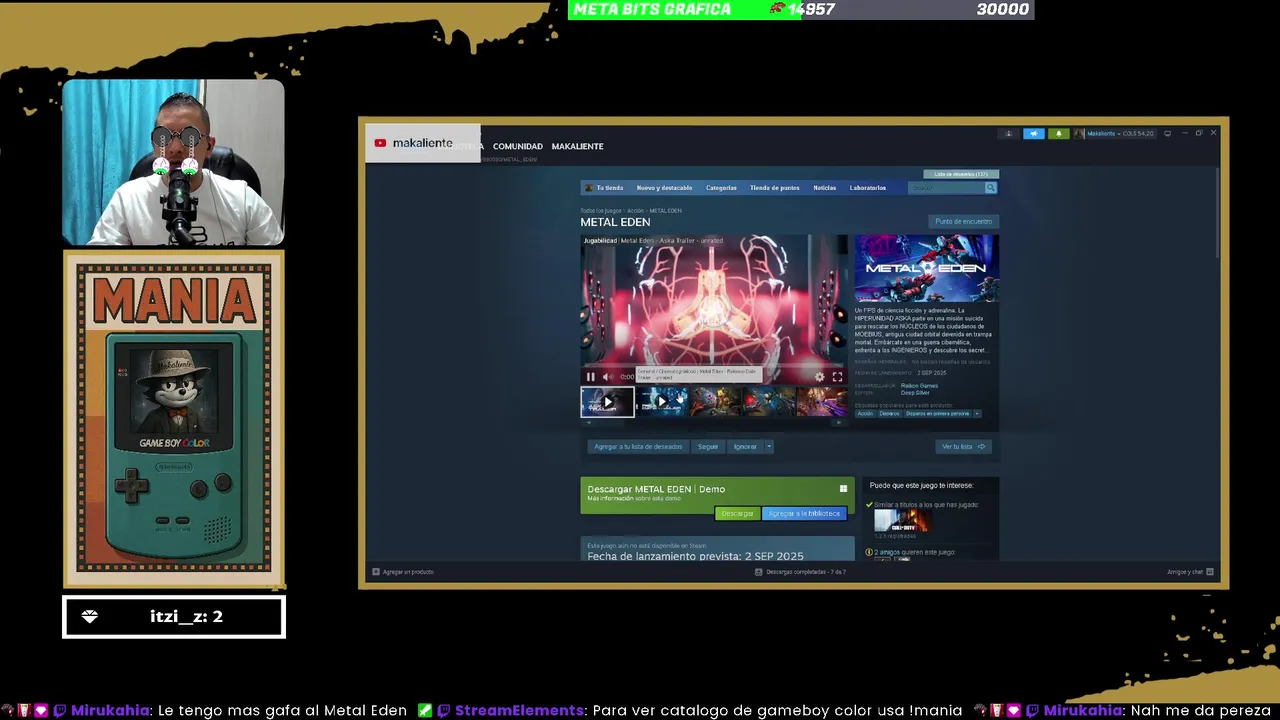
Task: Open the Categorías menu
Action: 721,188
